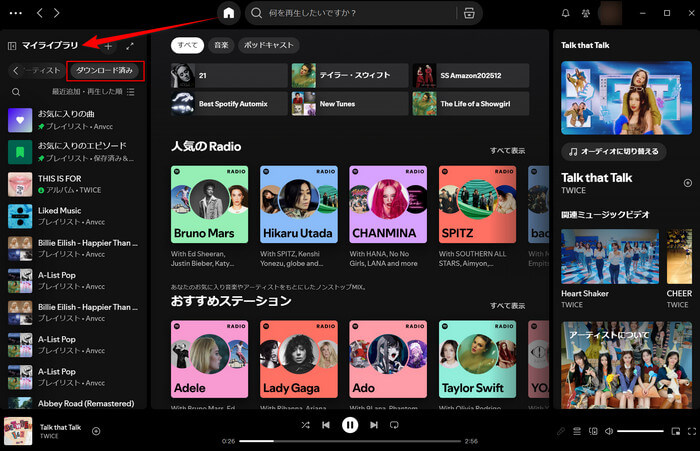This screenshot has height=451, width=700.
Task: Navigate back with left arrow
Action: [x=40, y=13]
